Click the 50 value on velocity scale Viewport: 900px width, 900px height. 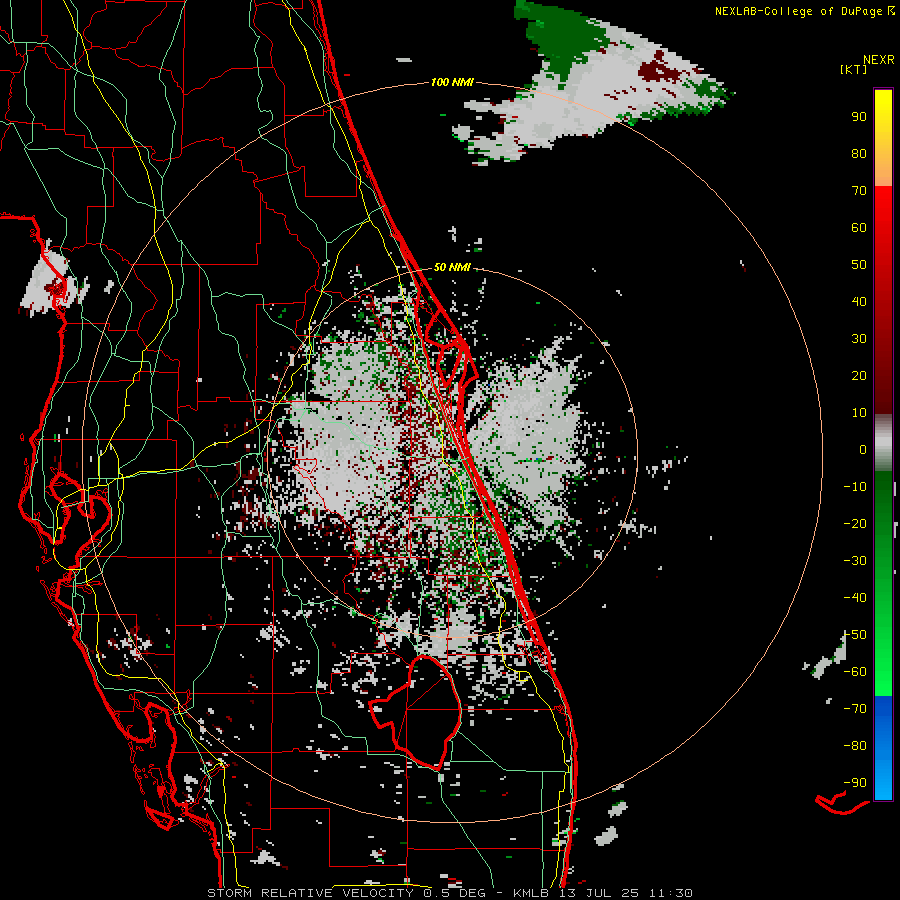tap(859, 265)
